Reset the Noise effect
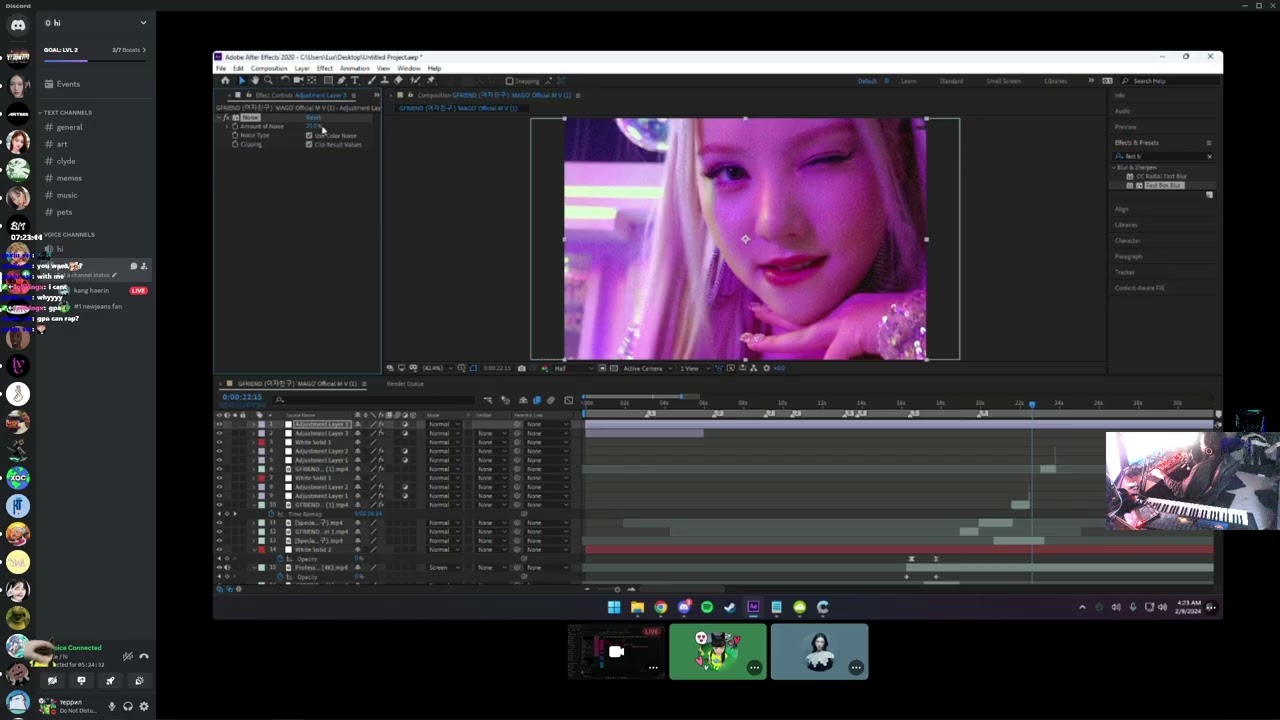The height and width of the screenshot is (720, 1280). click(x=313, y=118)
